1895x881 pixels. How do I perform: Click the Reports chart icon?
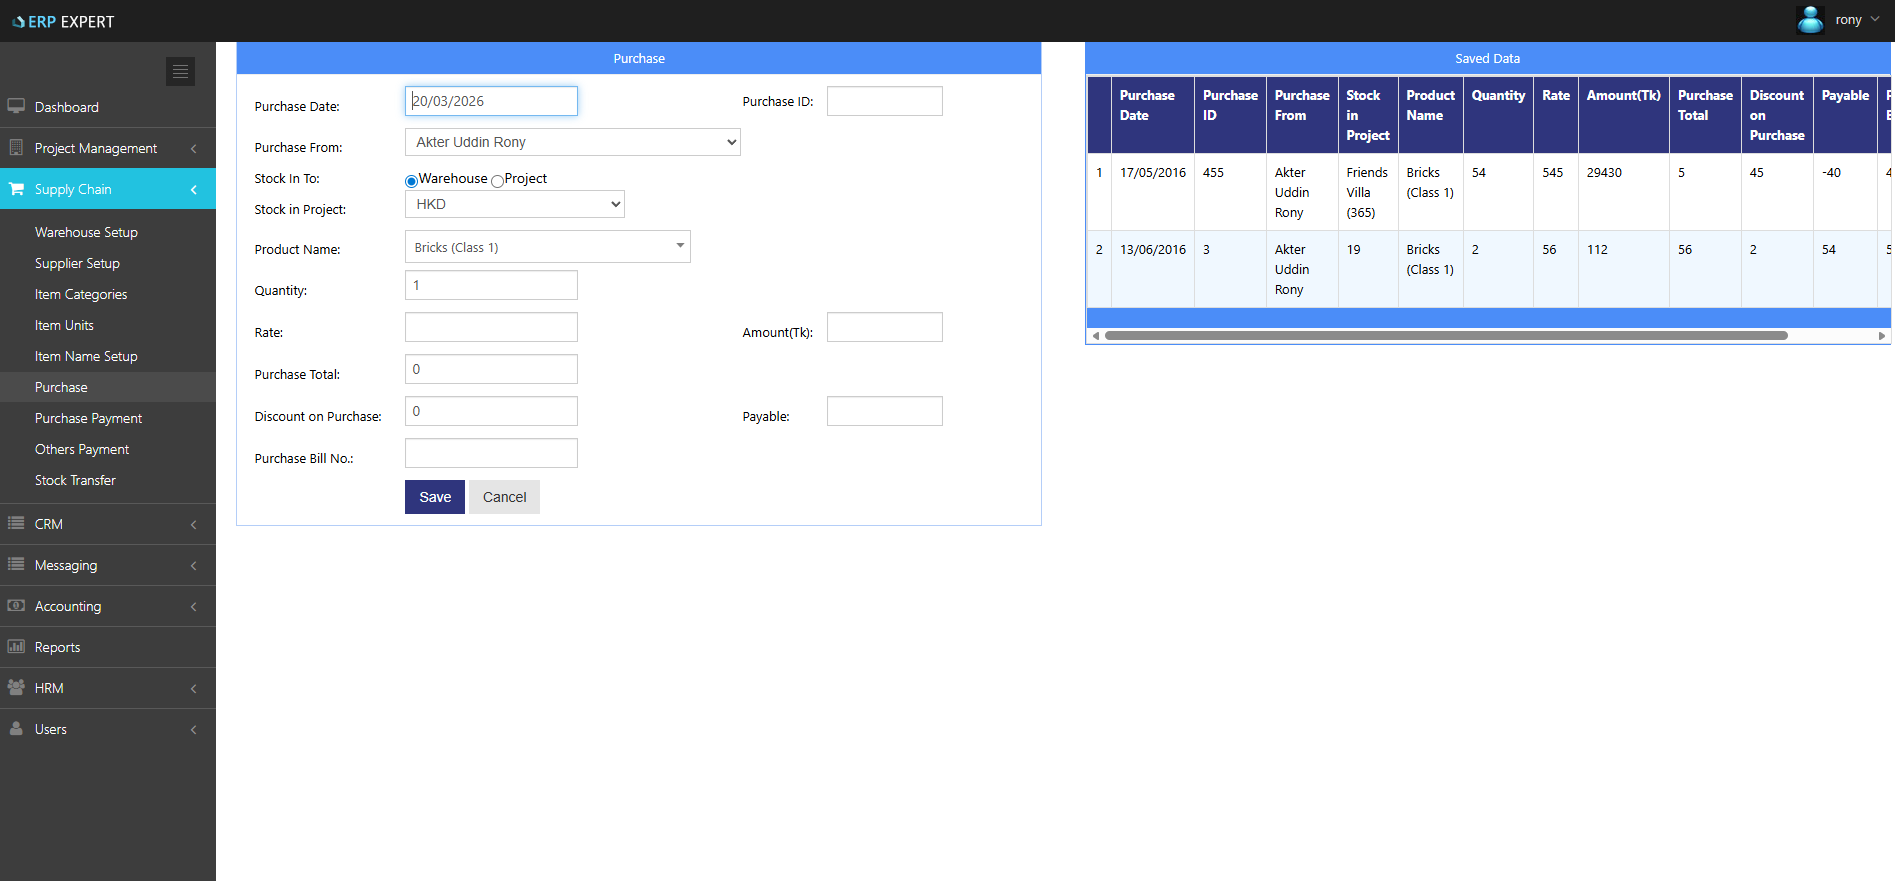click(x=16, y=647)
